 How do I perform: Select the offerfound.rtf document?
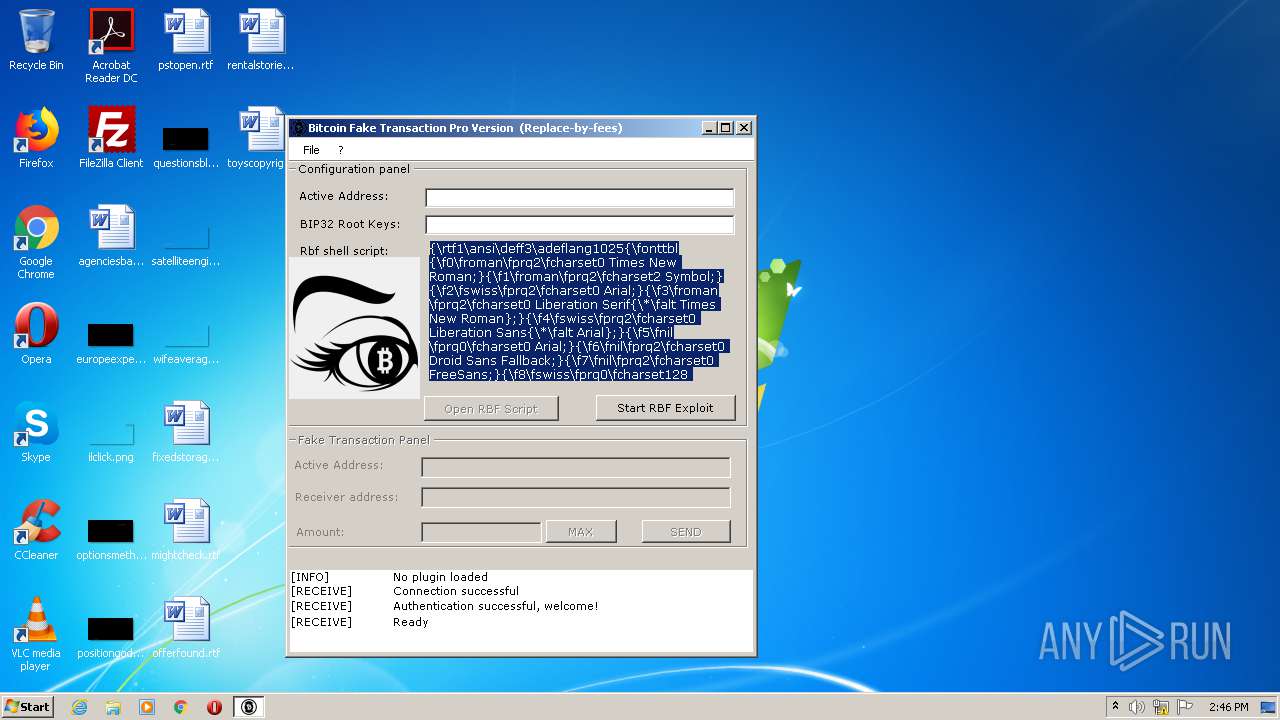[x=186, y=628]
